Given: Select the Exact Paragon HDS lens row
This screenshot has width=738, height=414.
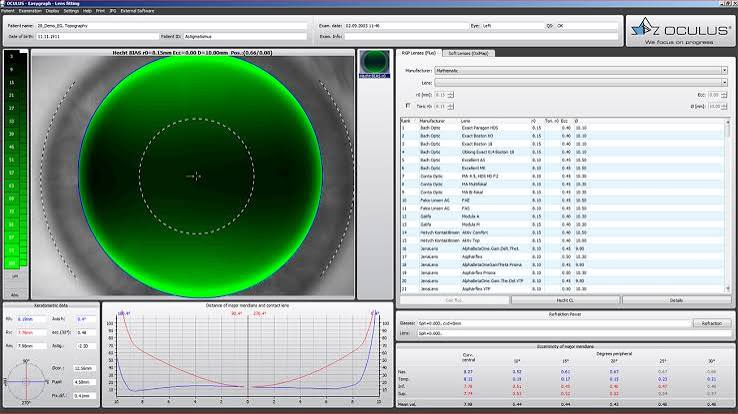Looking at the screenshot, I should point(562,127).
